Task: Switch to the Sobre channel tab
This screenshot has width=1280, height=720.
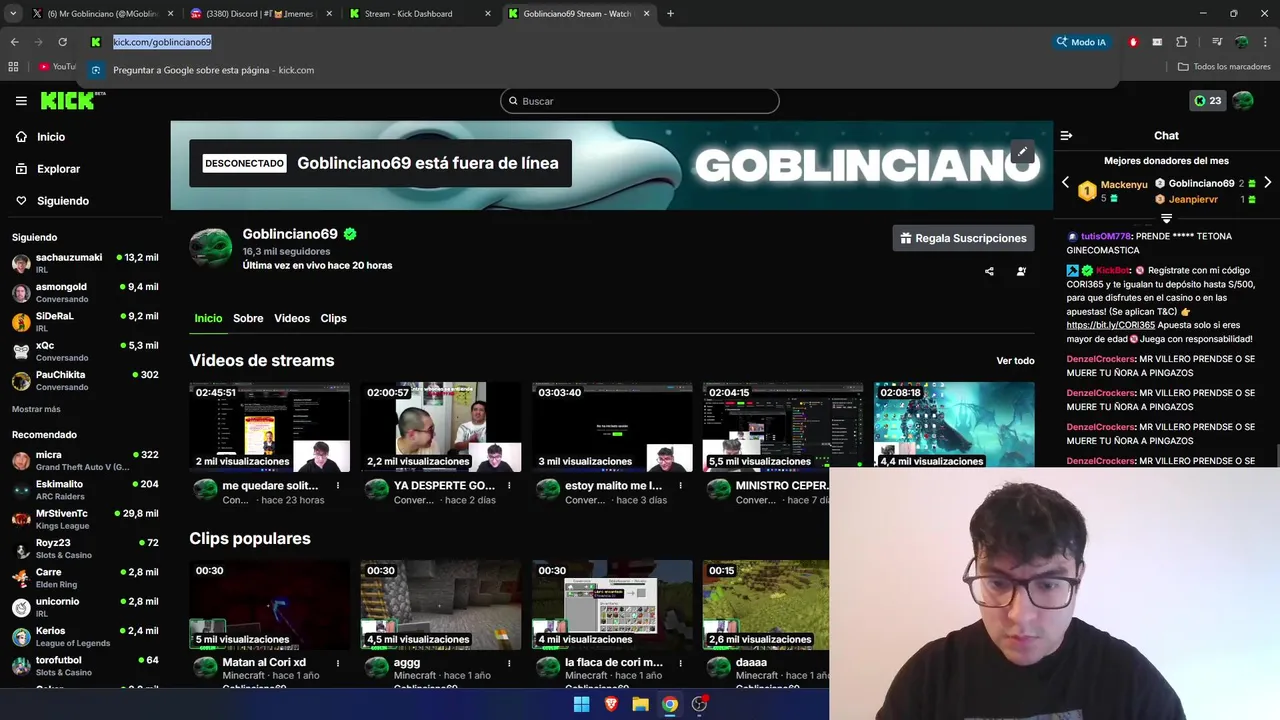Action: [x=248, y=318]
